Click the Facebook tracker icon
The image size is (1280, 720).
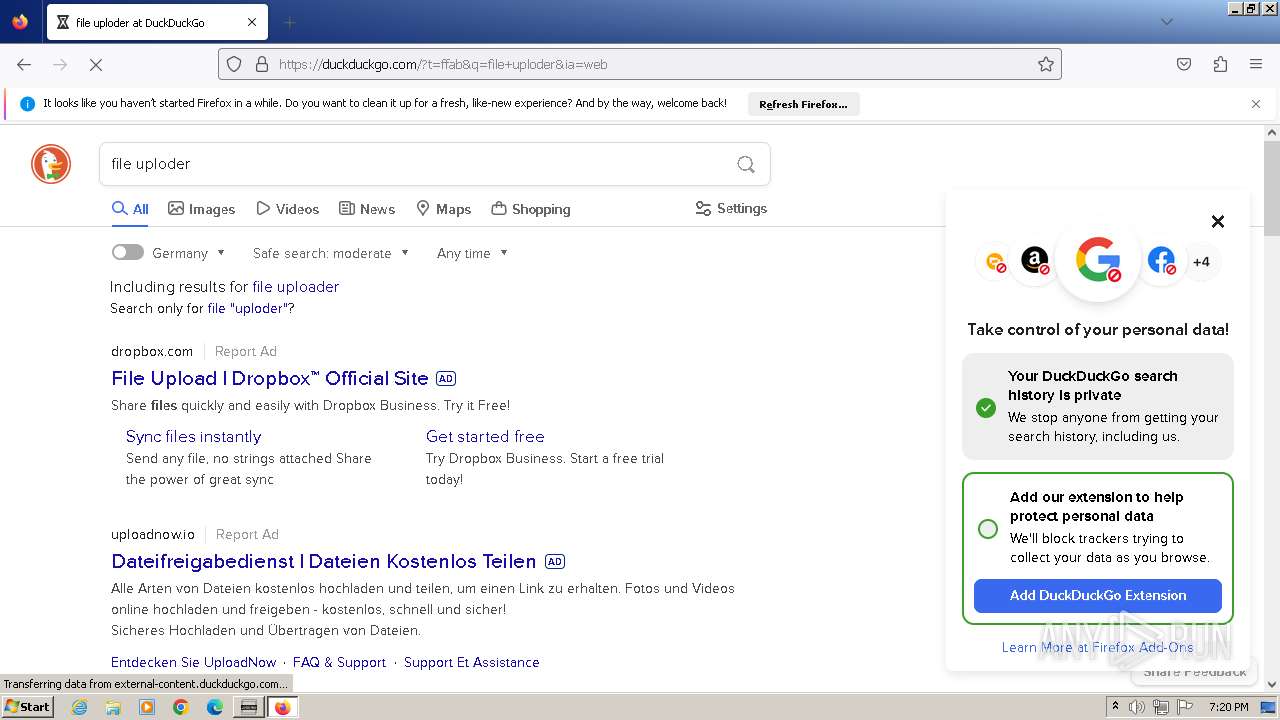1161,261
